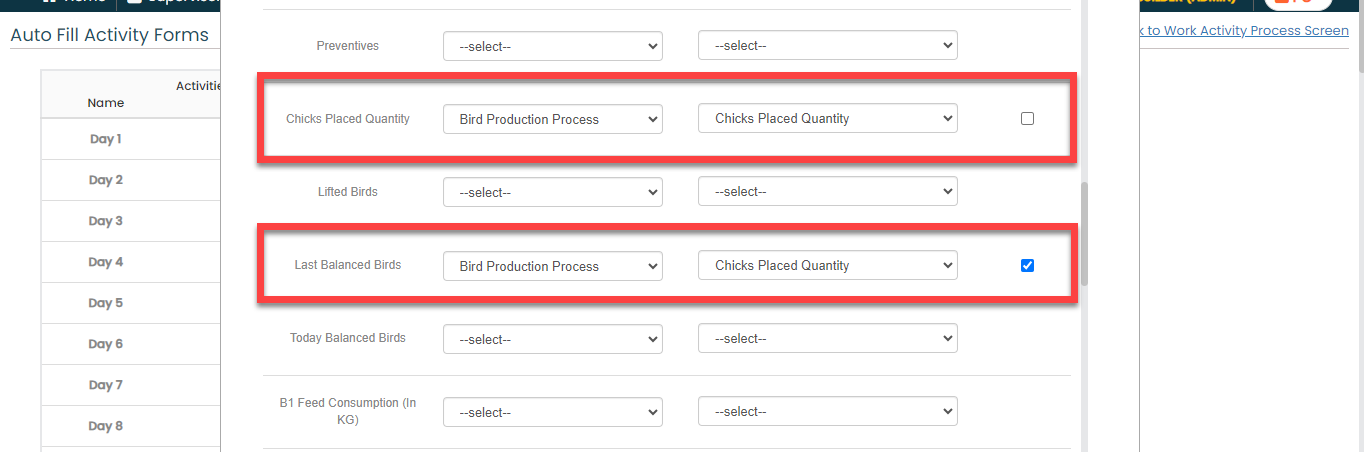Select the Day 8 activity row
Image resolution: width=1364 pixels, height=452 pixels.
105,426
